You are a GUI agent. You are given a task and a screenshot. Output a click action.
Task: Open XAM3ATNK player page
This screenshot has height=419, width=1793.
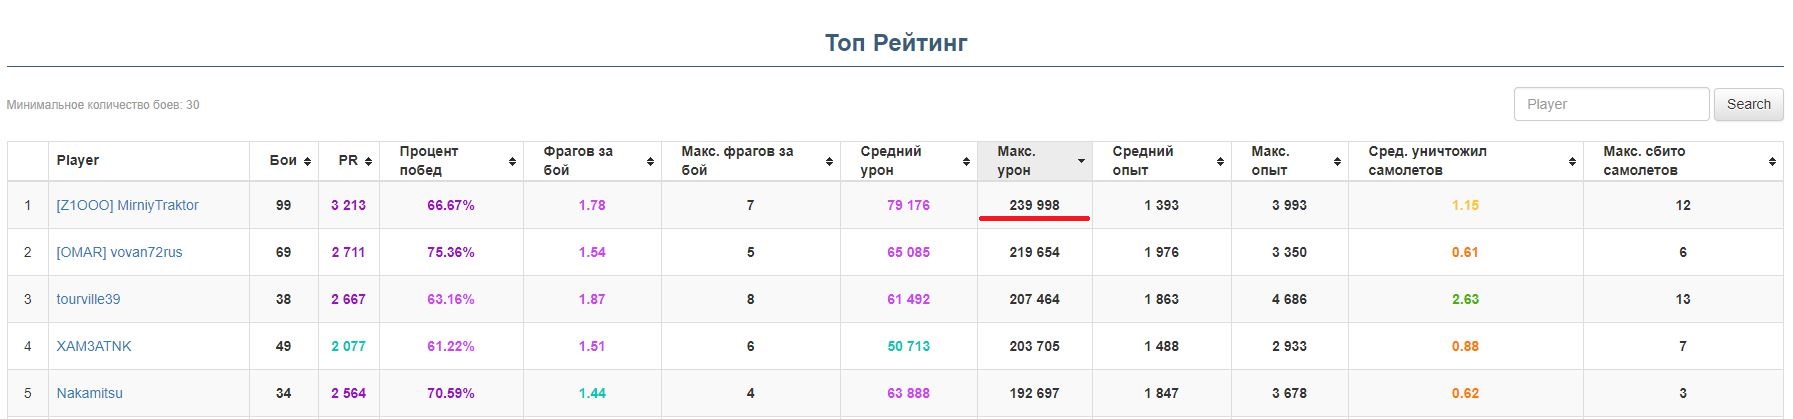pos(94,346)
